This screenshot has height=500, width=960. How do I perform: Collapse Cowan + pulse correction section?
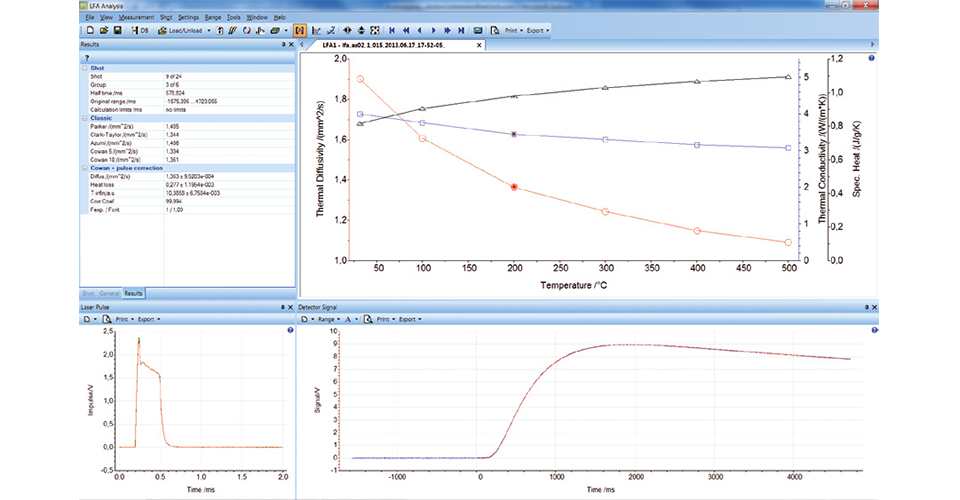coord(84,167)
